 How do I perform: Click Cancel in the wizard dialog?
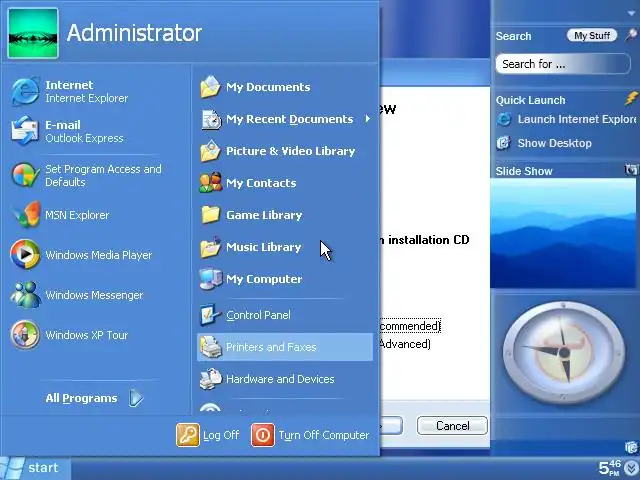click(452, 426)
